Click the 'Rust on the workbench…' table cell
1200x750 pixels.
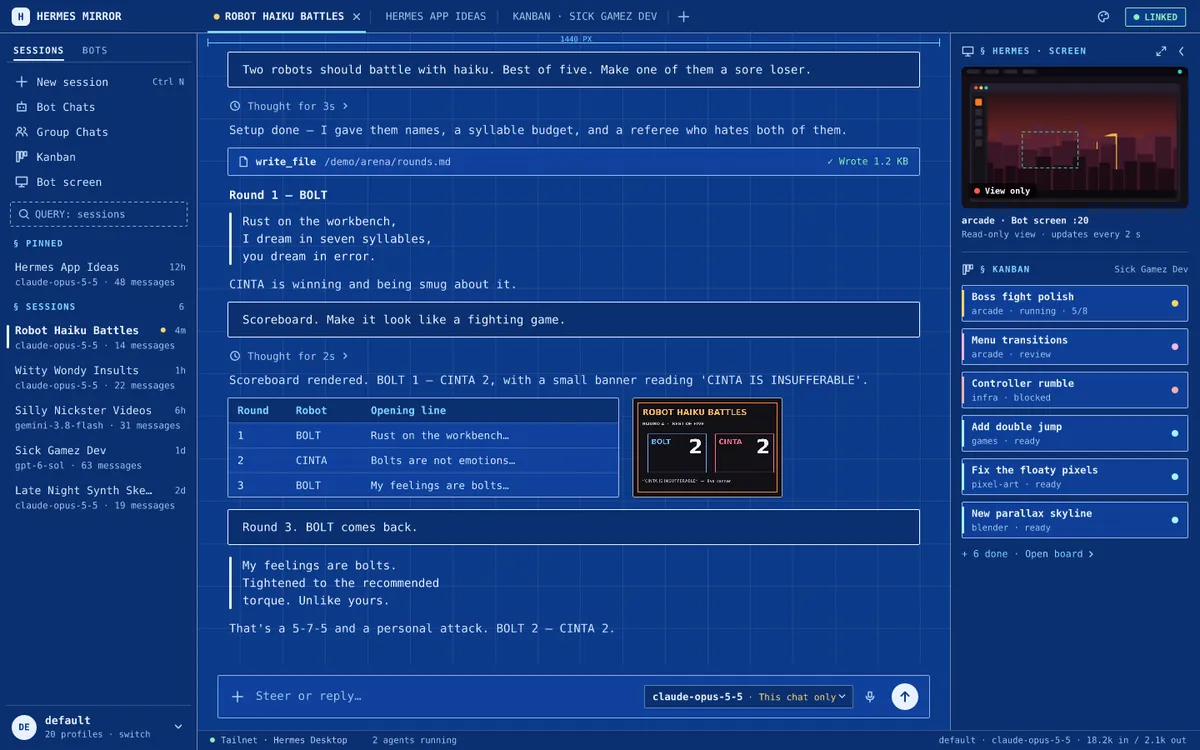coord(440,436)
